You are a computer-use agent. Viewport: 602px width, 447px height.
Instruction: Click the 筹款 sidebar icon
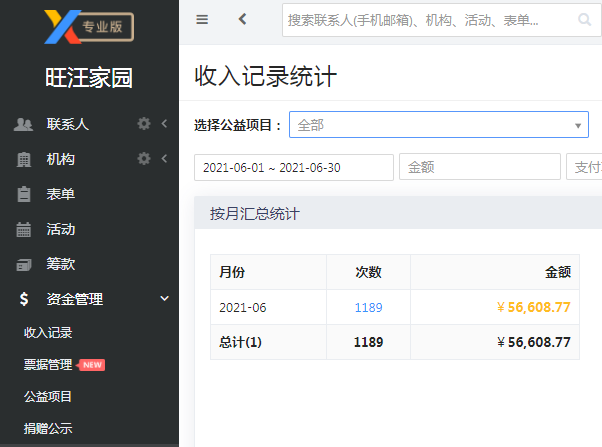pyautogui.click(x=24, y=265)
